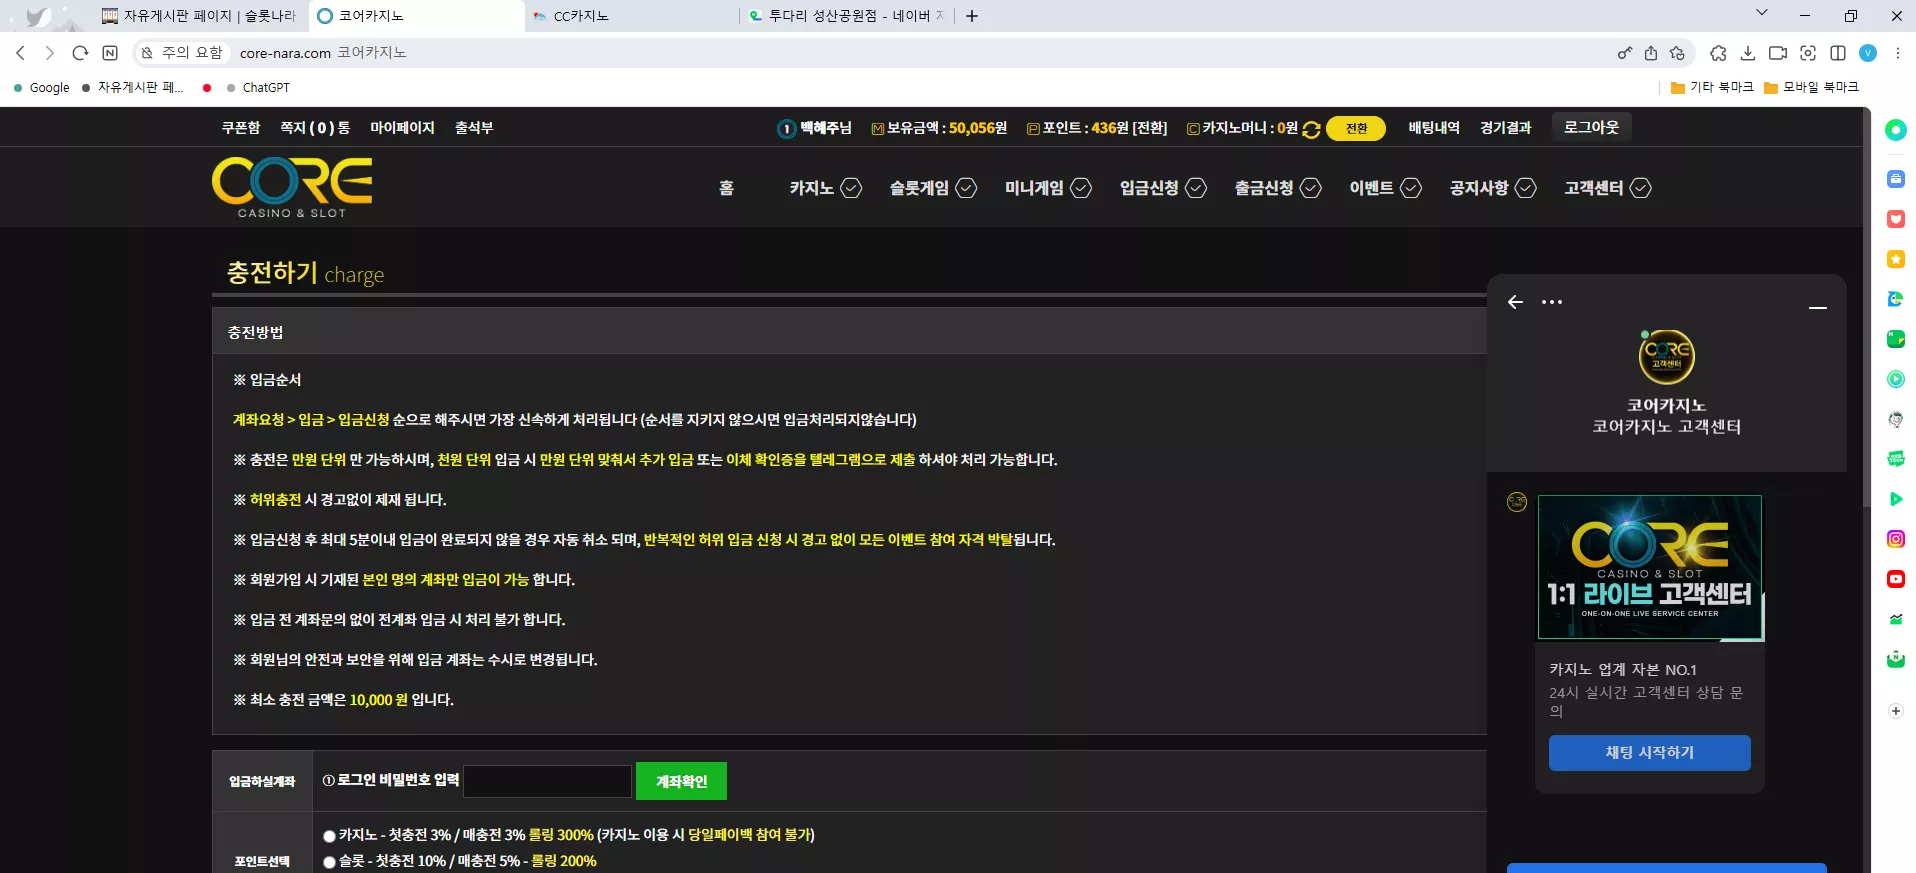Minimize the customer center chat widget
The height and width of the screenshot is (873, 1916).
coord(1818,308)
